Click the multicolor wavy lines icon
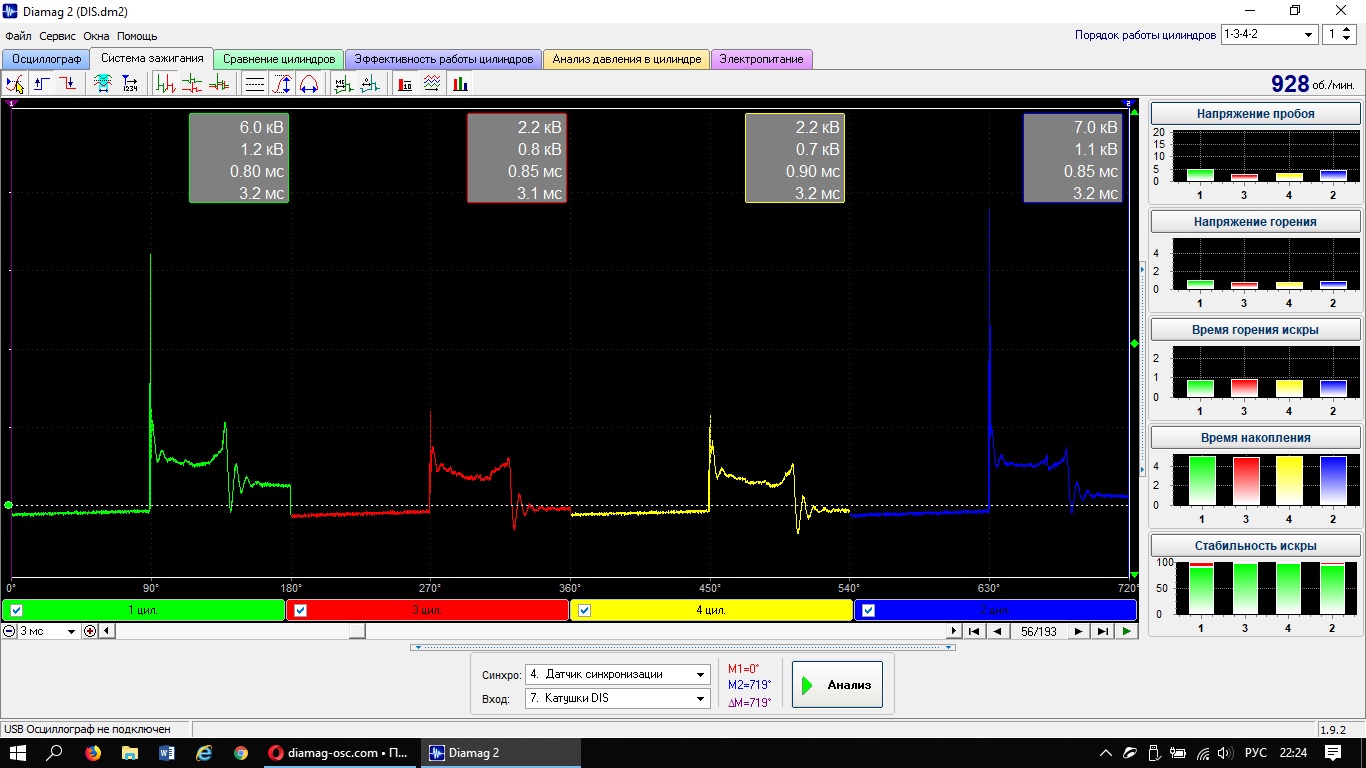This screenshot has height=768, width=1366. tap(432, 84)
